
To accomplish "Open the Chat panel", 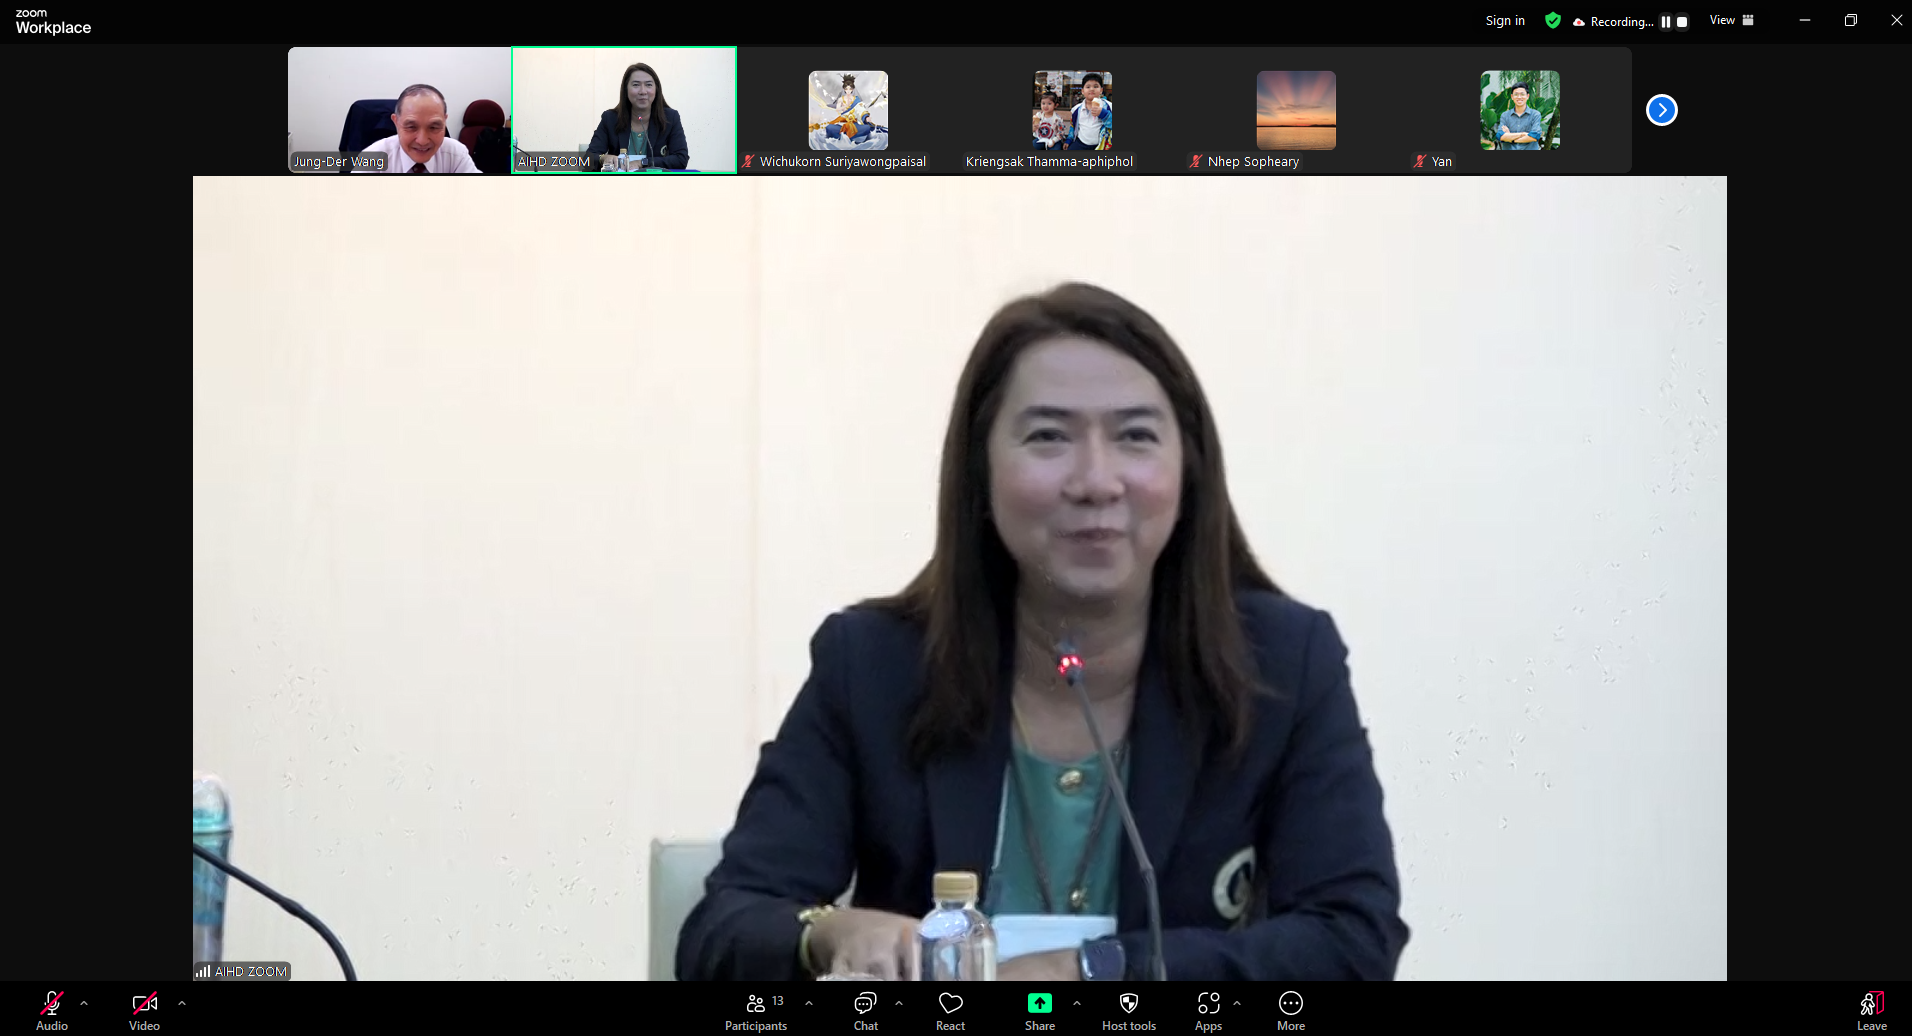I will pyautogui.click(x=865, y=1011).
